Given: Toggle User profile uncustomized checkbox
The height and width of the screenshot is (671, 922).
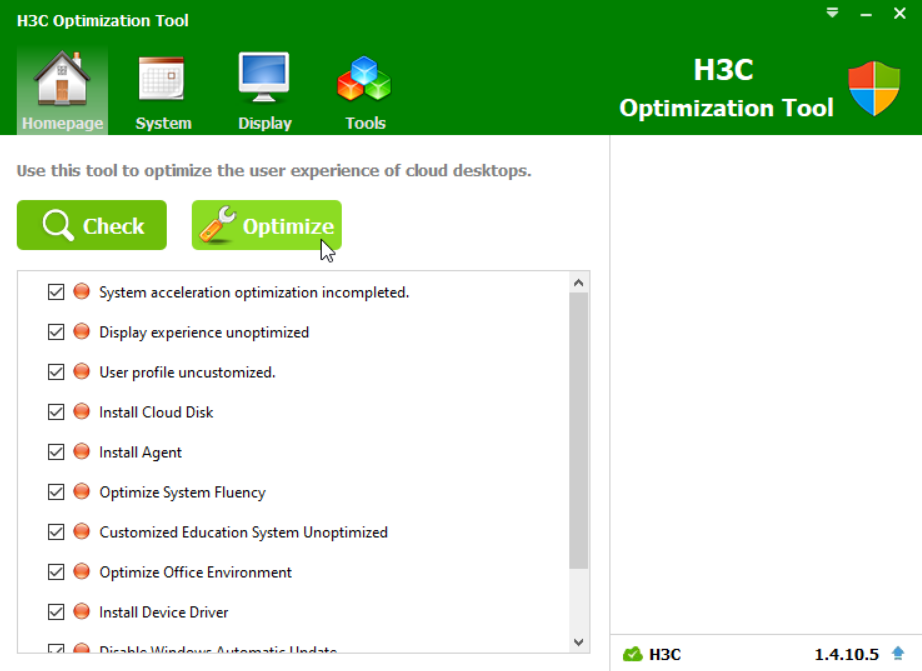Looking at the screenshot, I should 56,372.
